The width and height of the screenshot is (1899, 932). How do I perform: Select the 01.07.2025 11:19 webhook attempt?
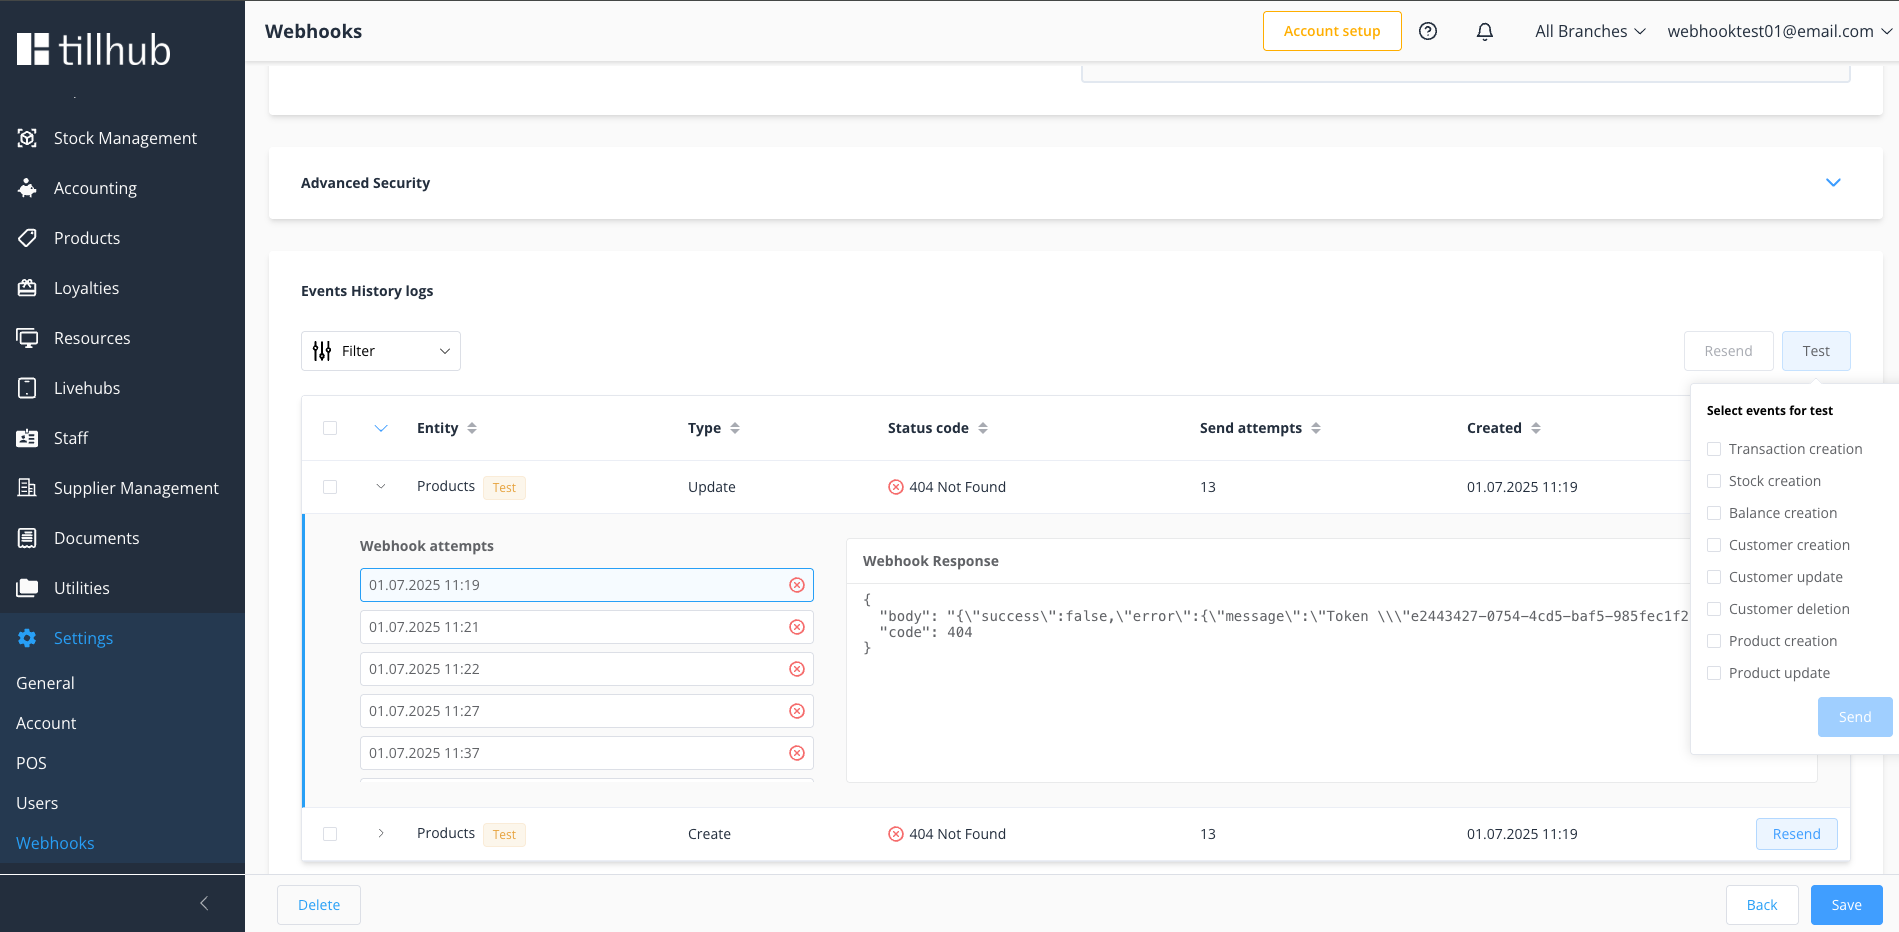(x=587, y=585)
